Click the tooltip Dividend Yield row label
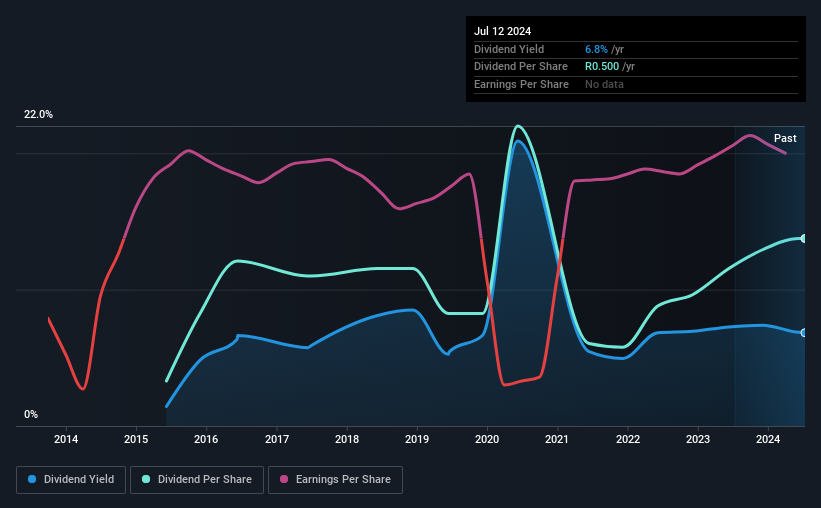821x508 pixels. pyautogui.click(x=509, y=49)
